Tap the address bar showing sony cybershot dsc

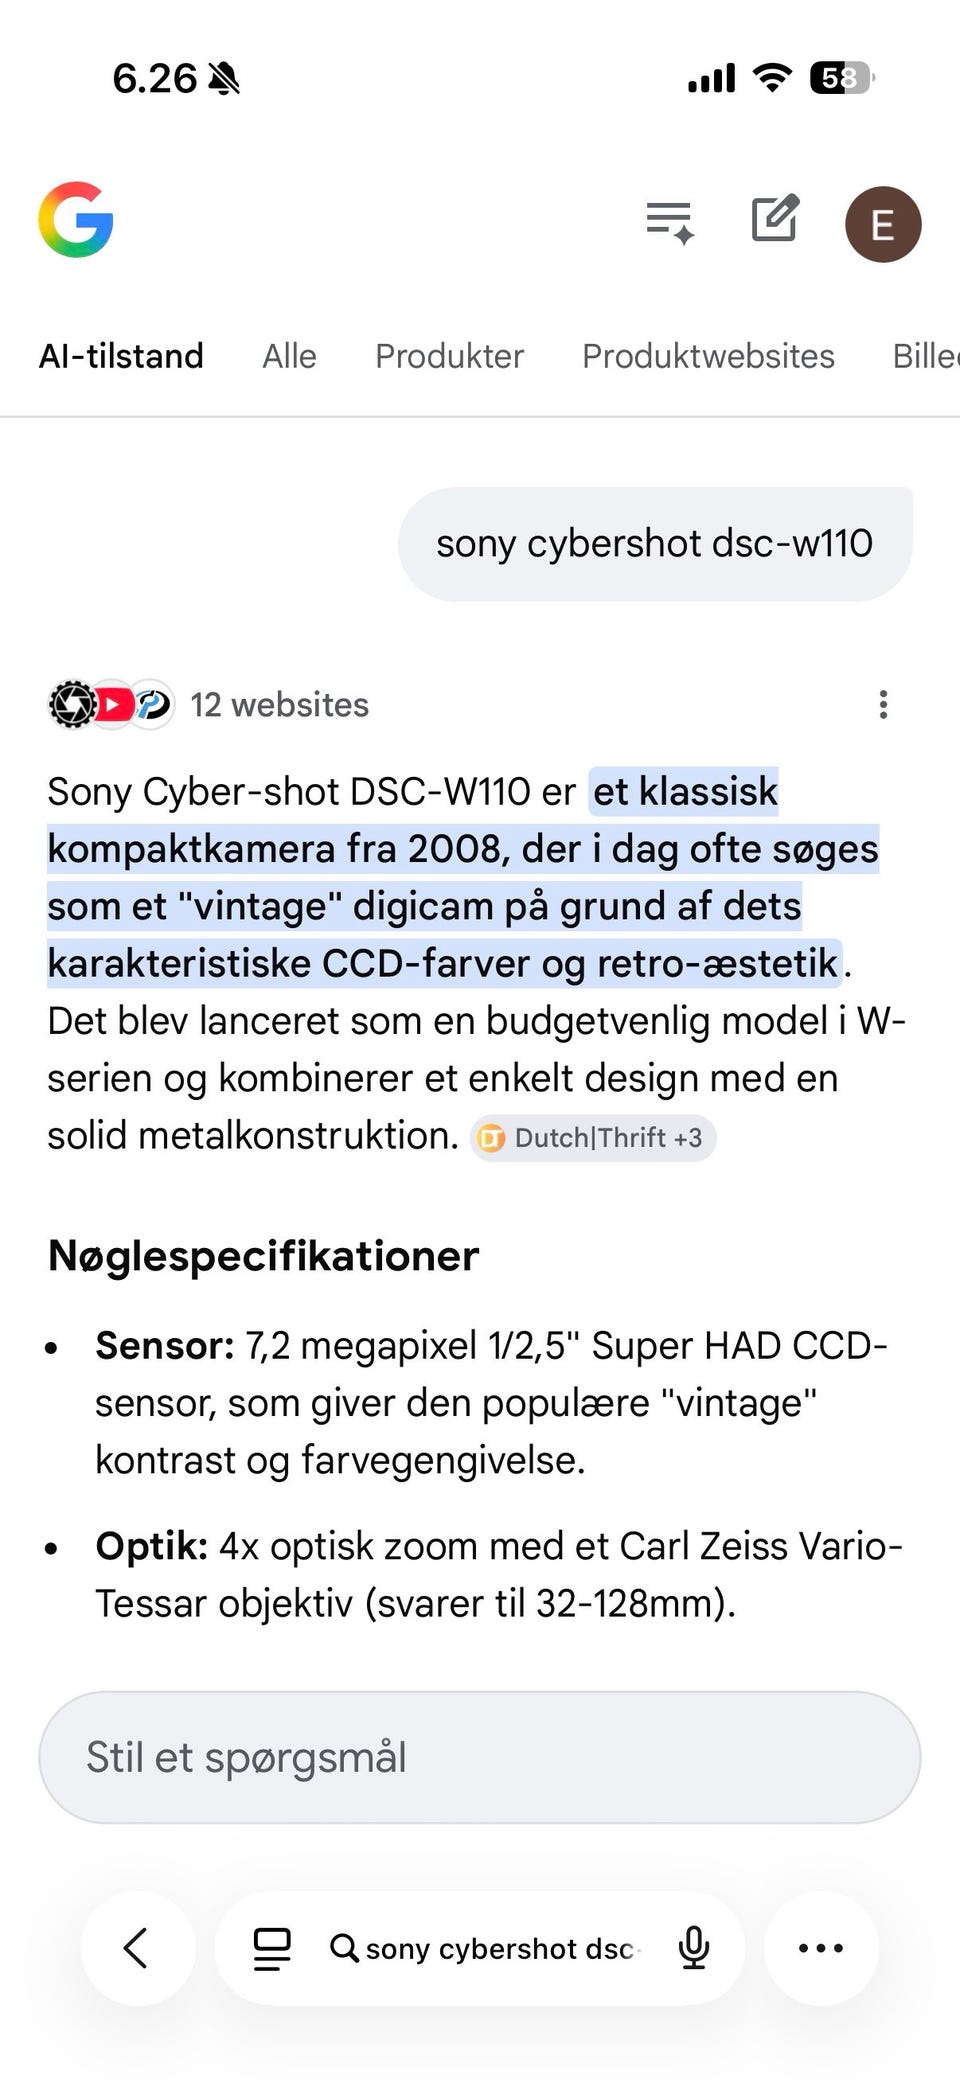coord(500,1948)
